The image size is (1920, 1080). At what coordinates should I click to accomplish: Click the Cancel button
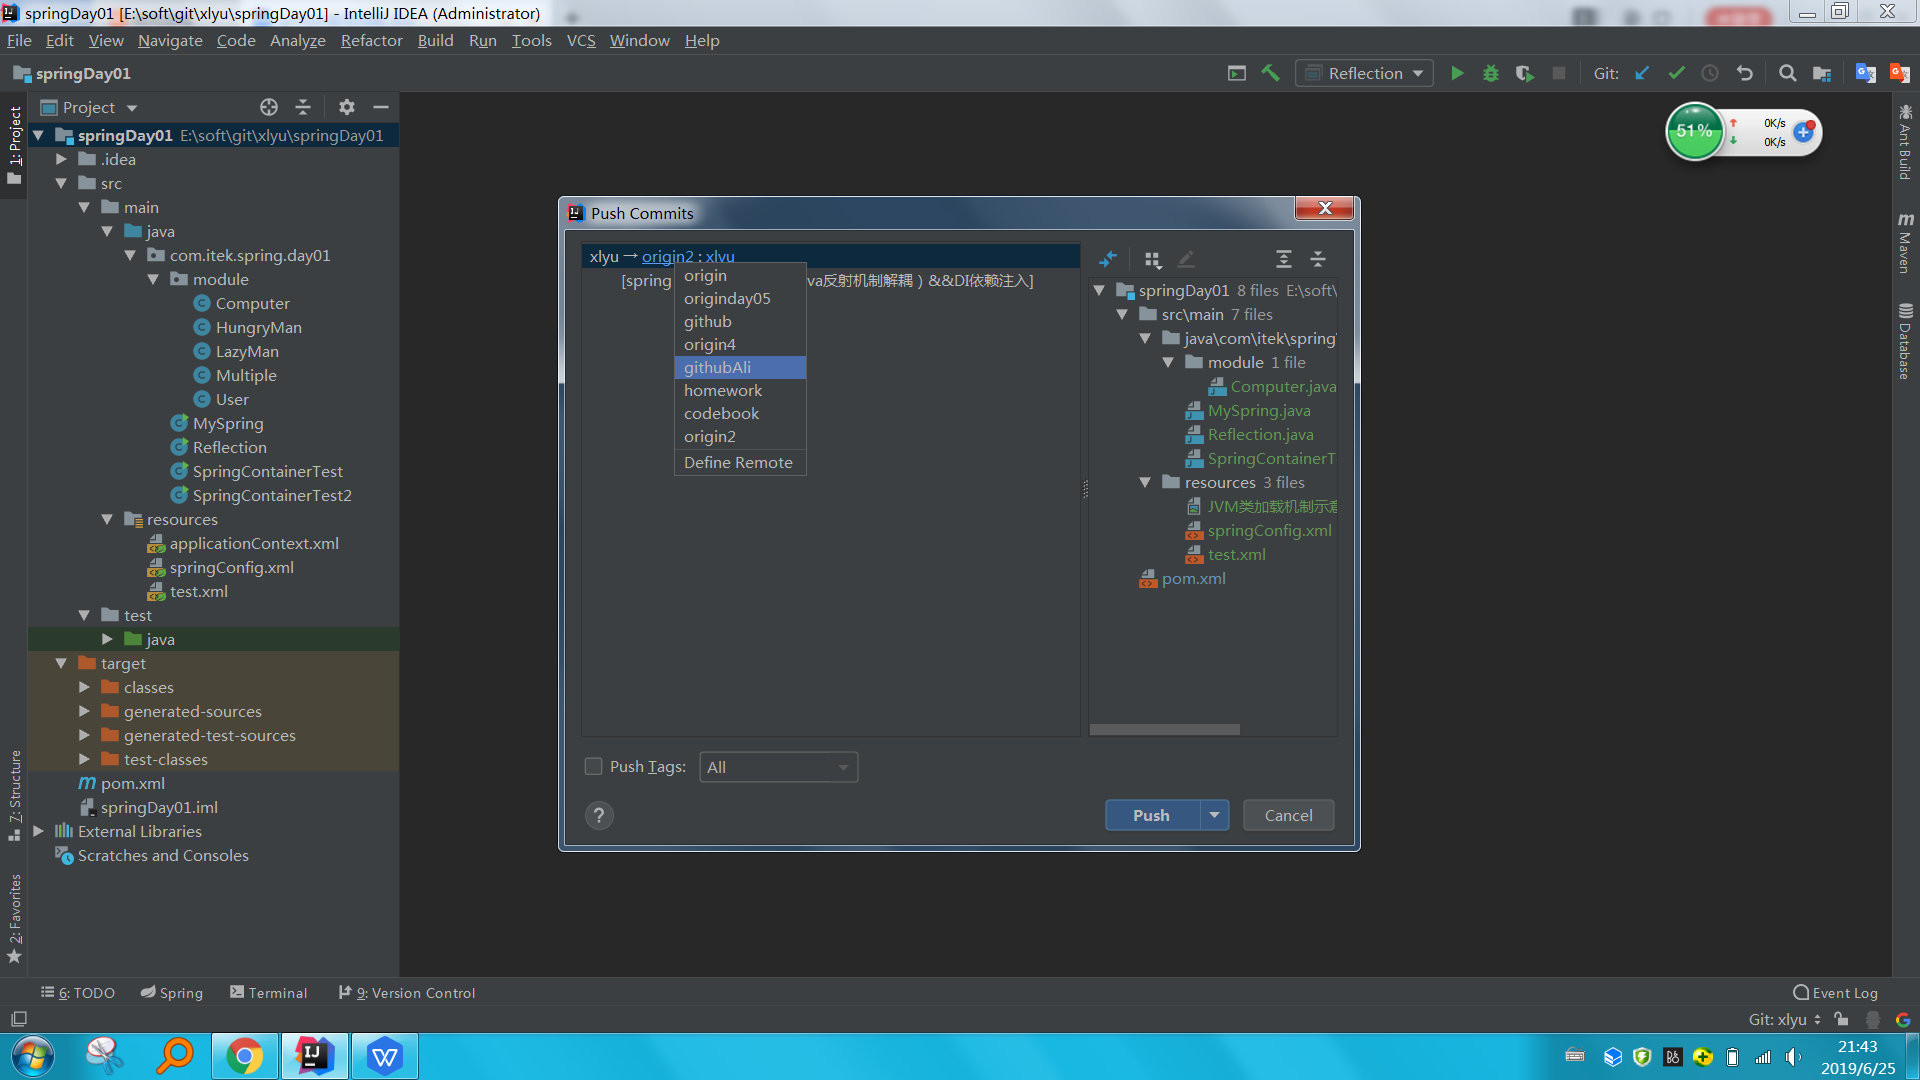[1288, 815]
